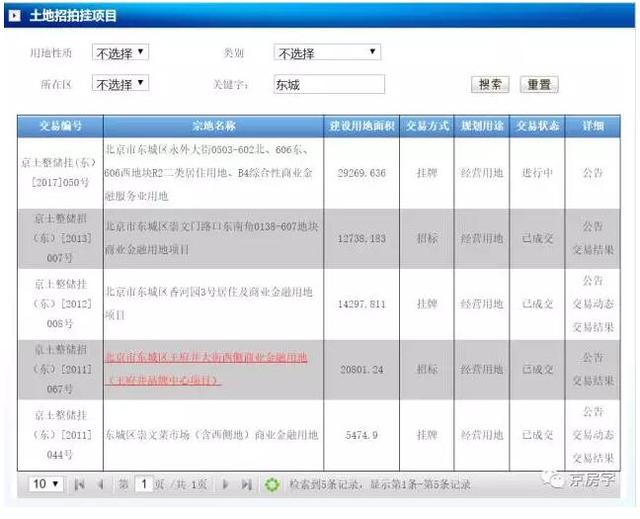This screenshot has height=519, width=640.
Task: Click transaction number ending [2013]007号
Action: (60, 238)
